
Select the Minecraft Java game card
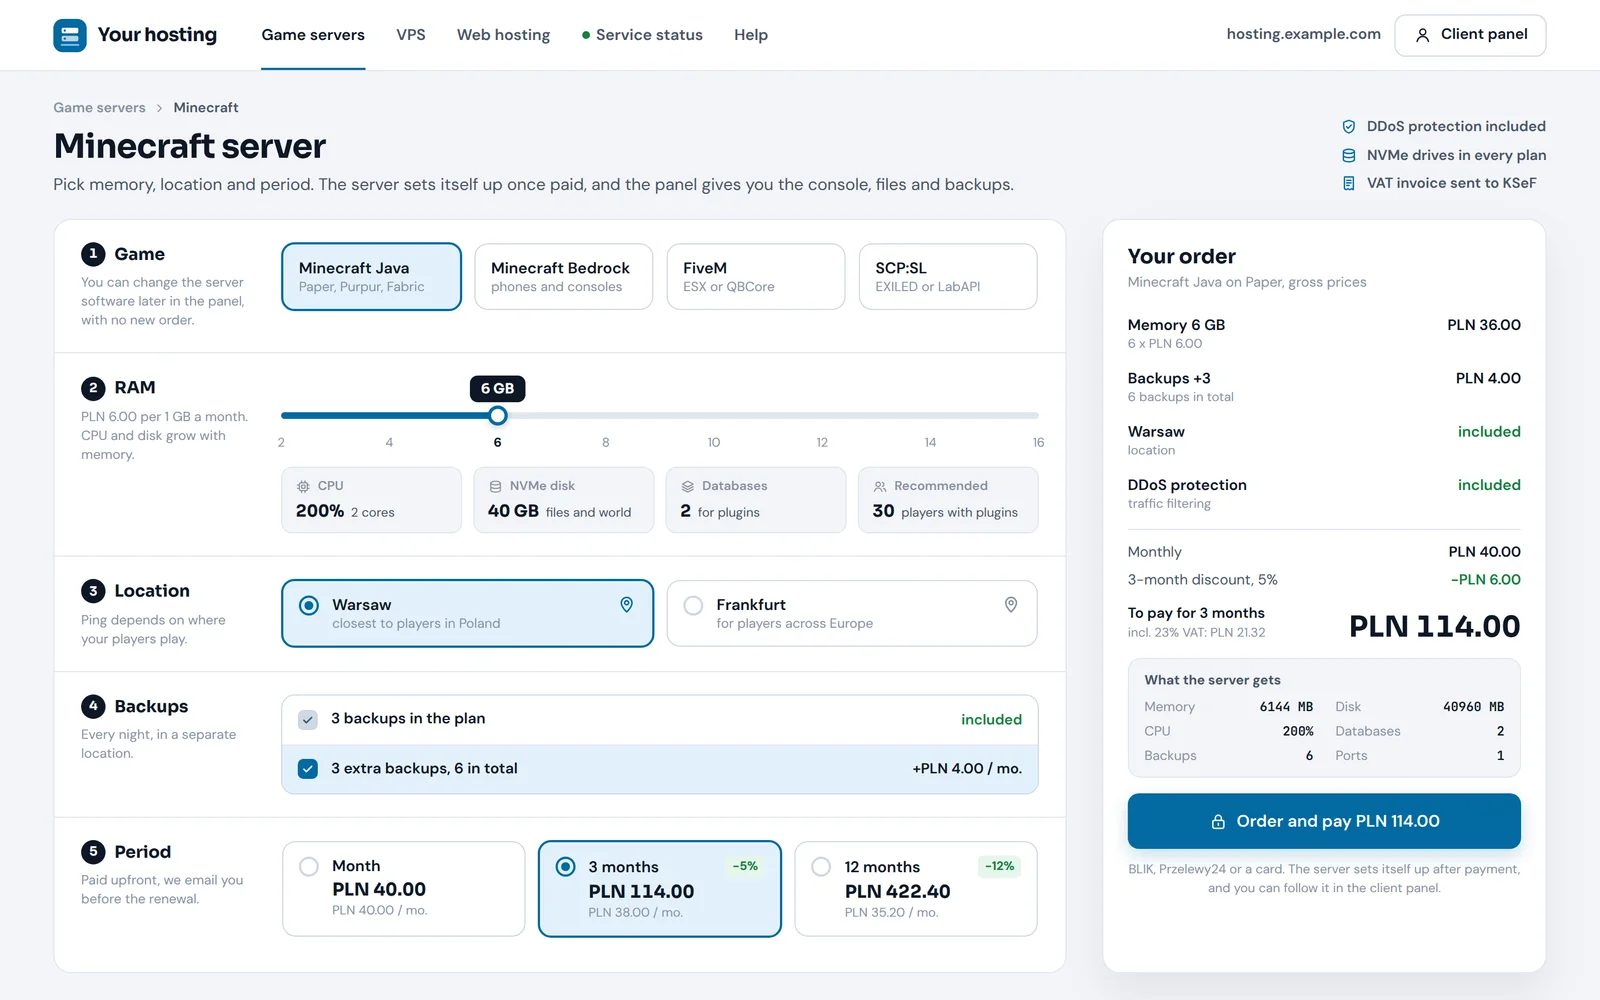[372, 277]
